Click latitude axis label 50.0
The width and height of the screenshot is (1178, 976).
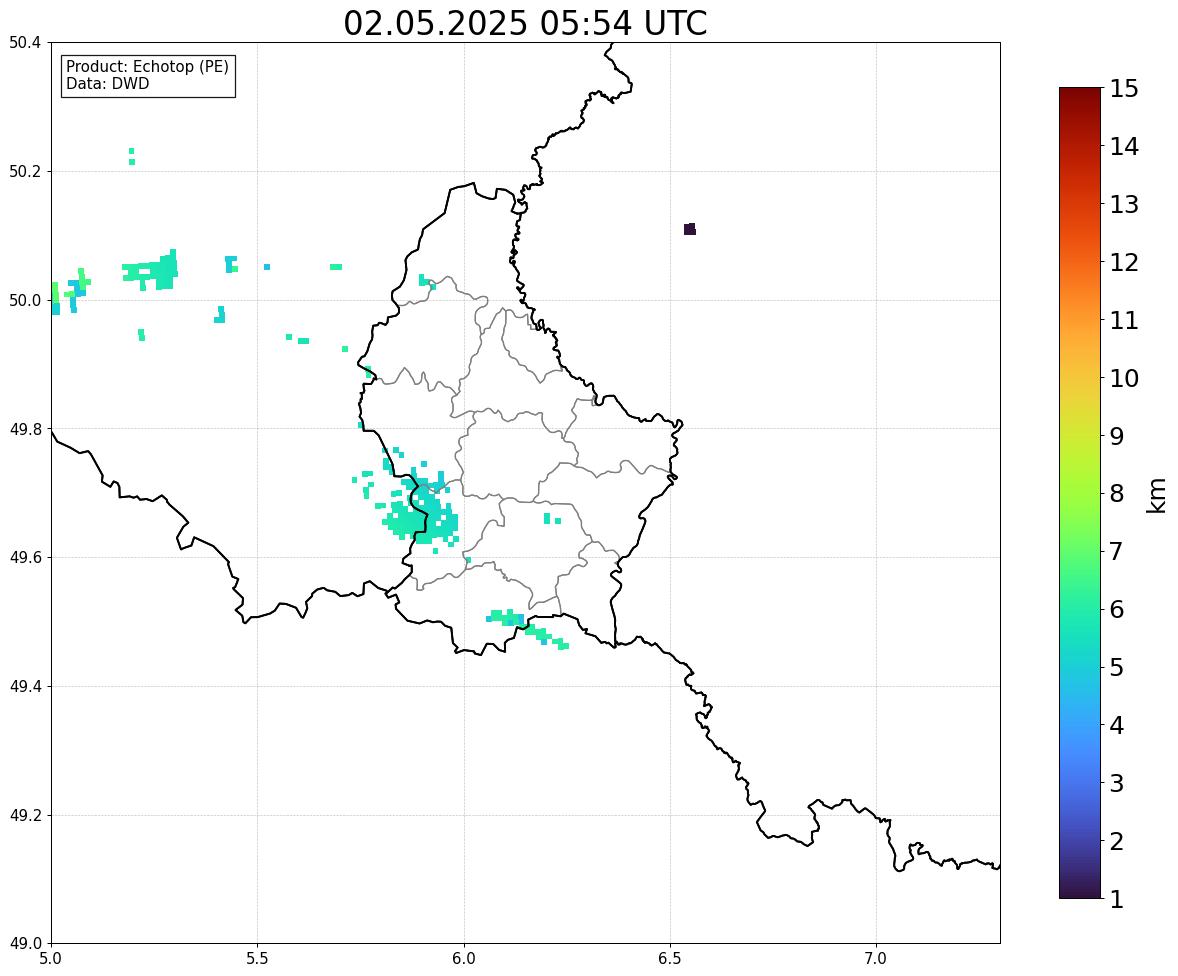pos(25,301)
